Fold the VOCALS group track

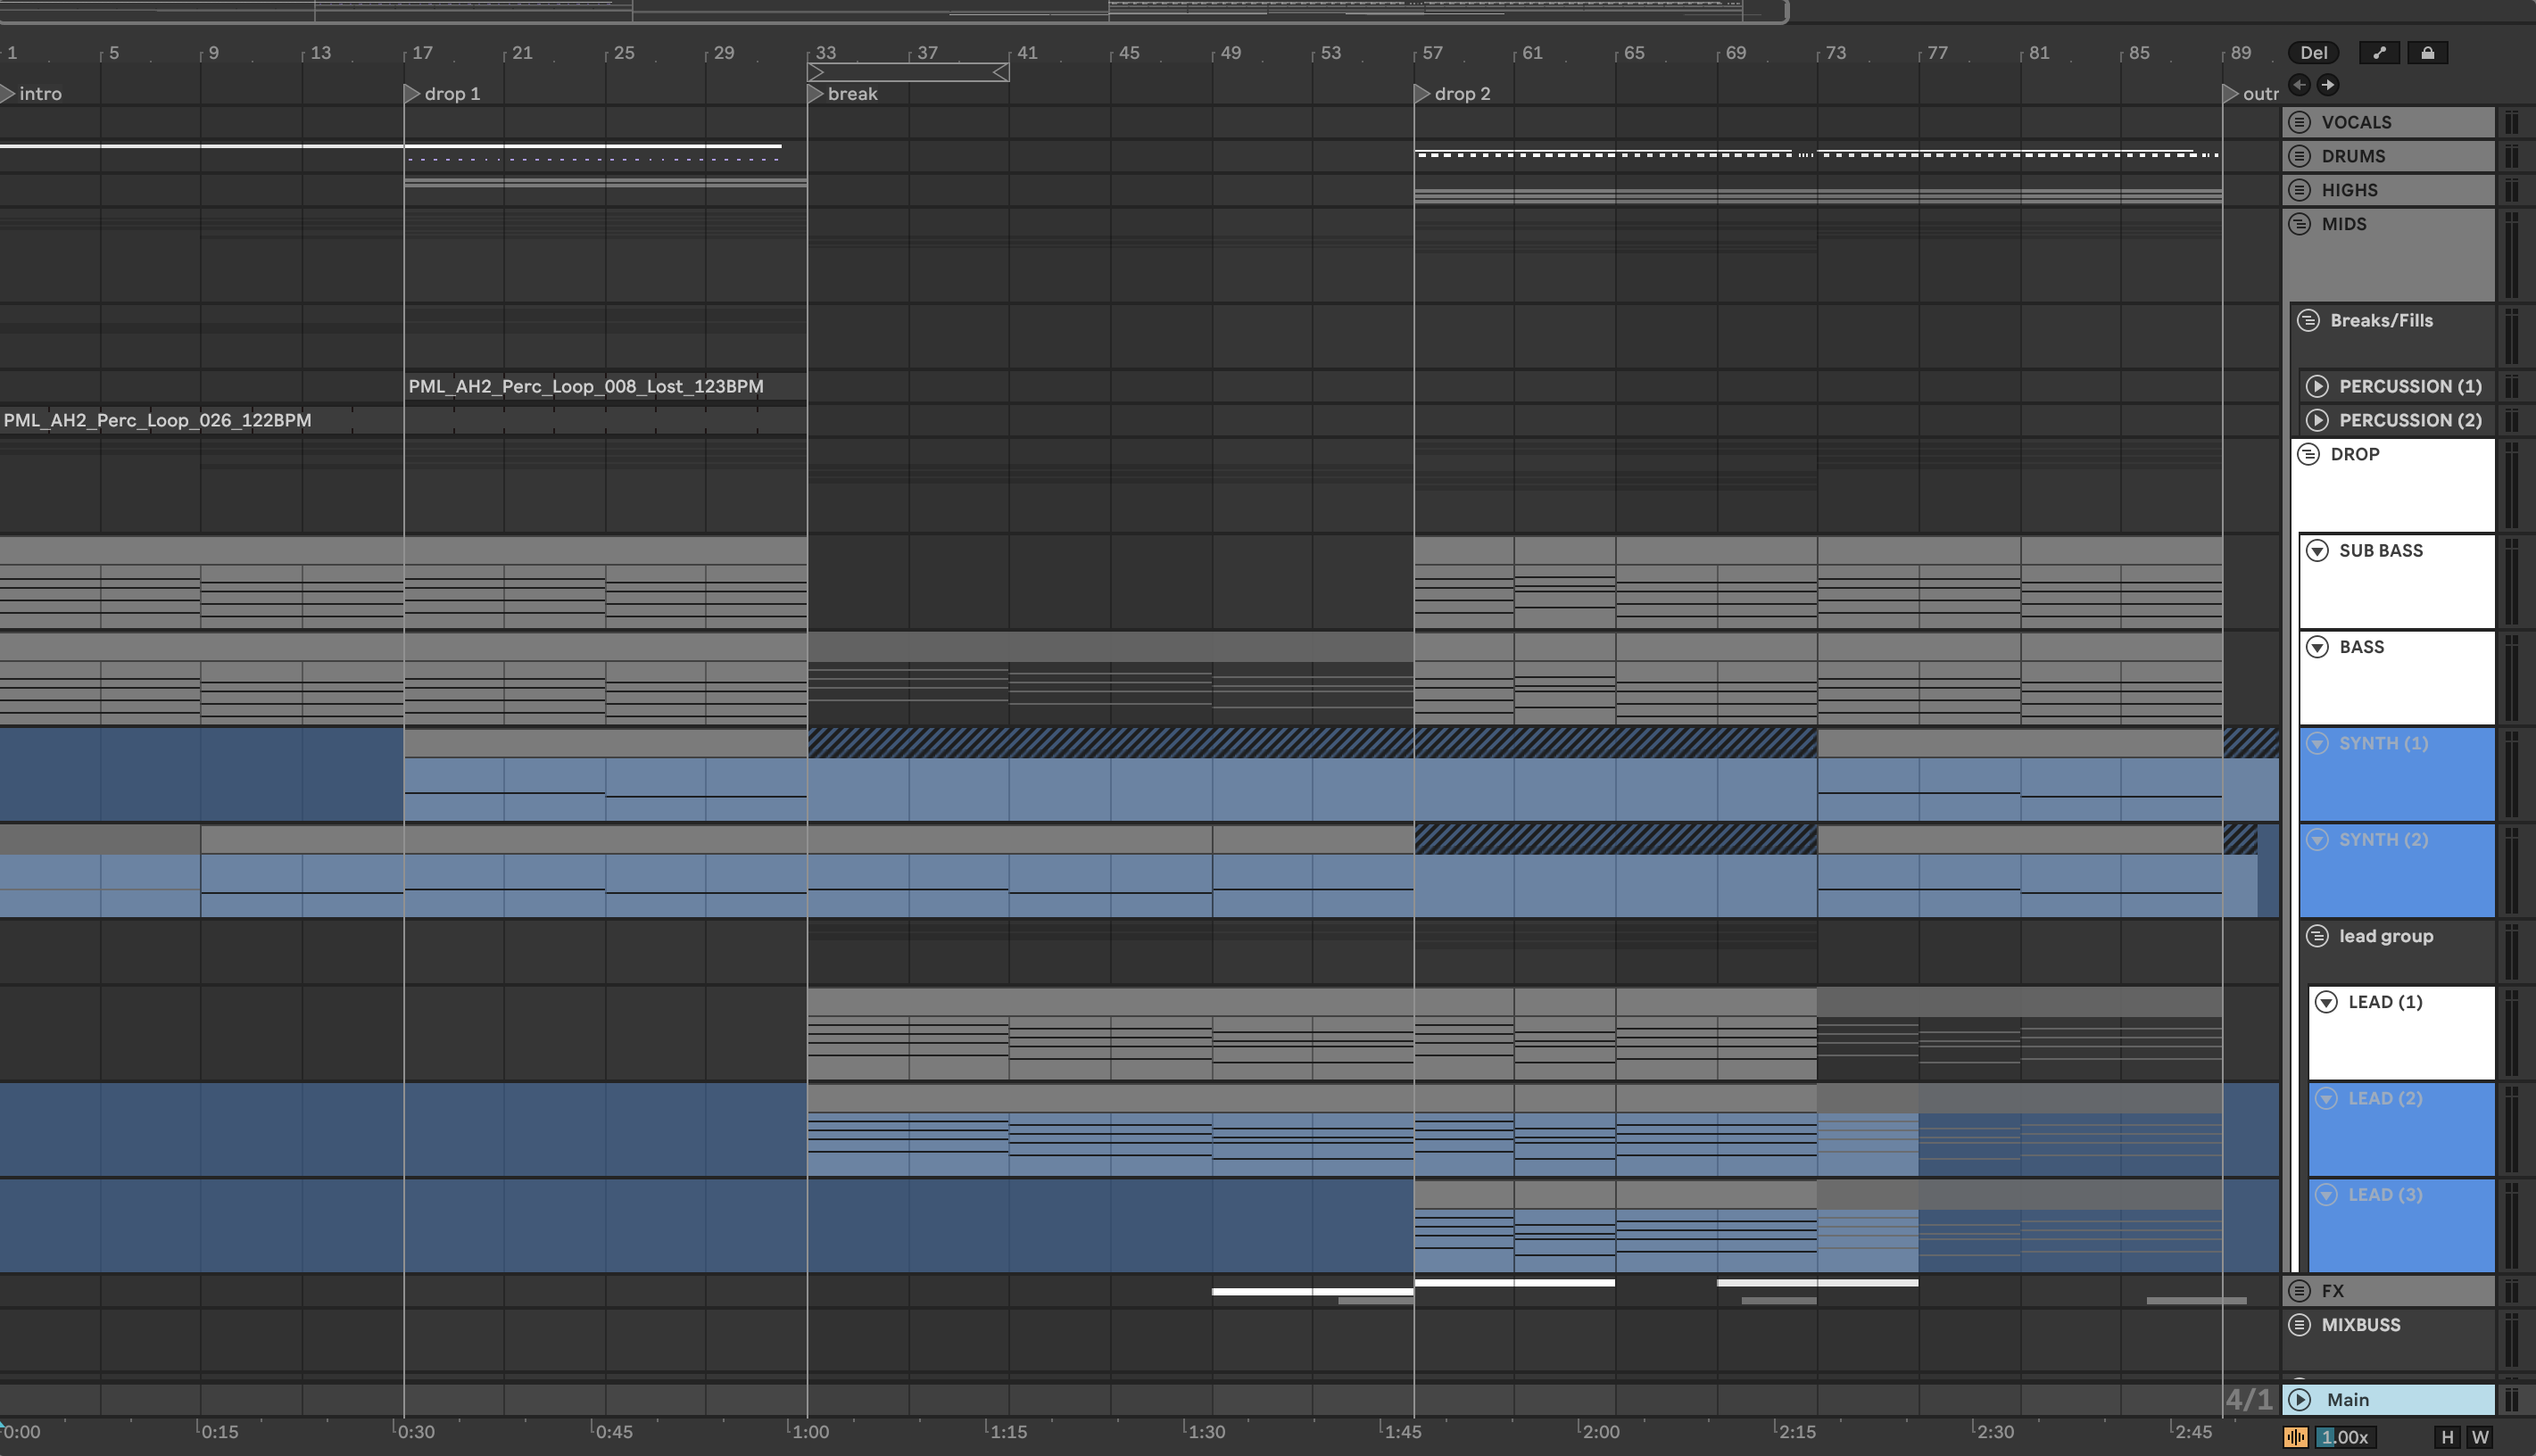(2300, 122)
